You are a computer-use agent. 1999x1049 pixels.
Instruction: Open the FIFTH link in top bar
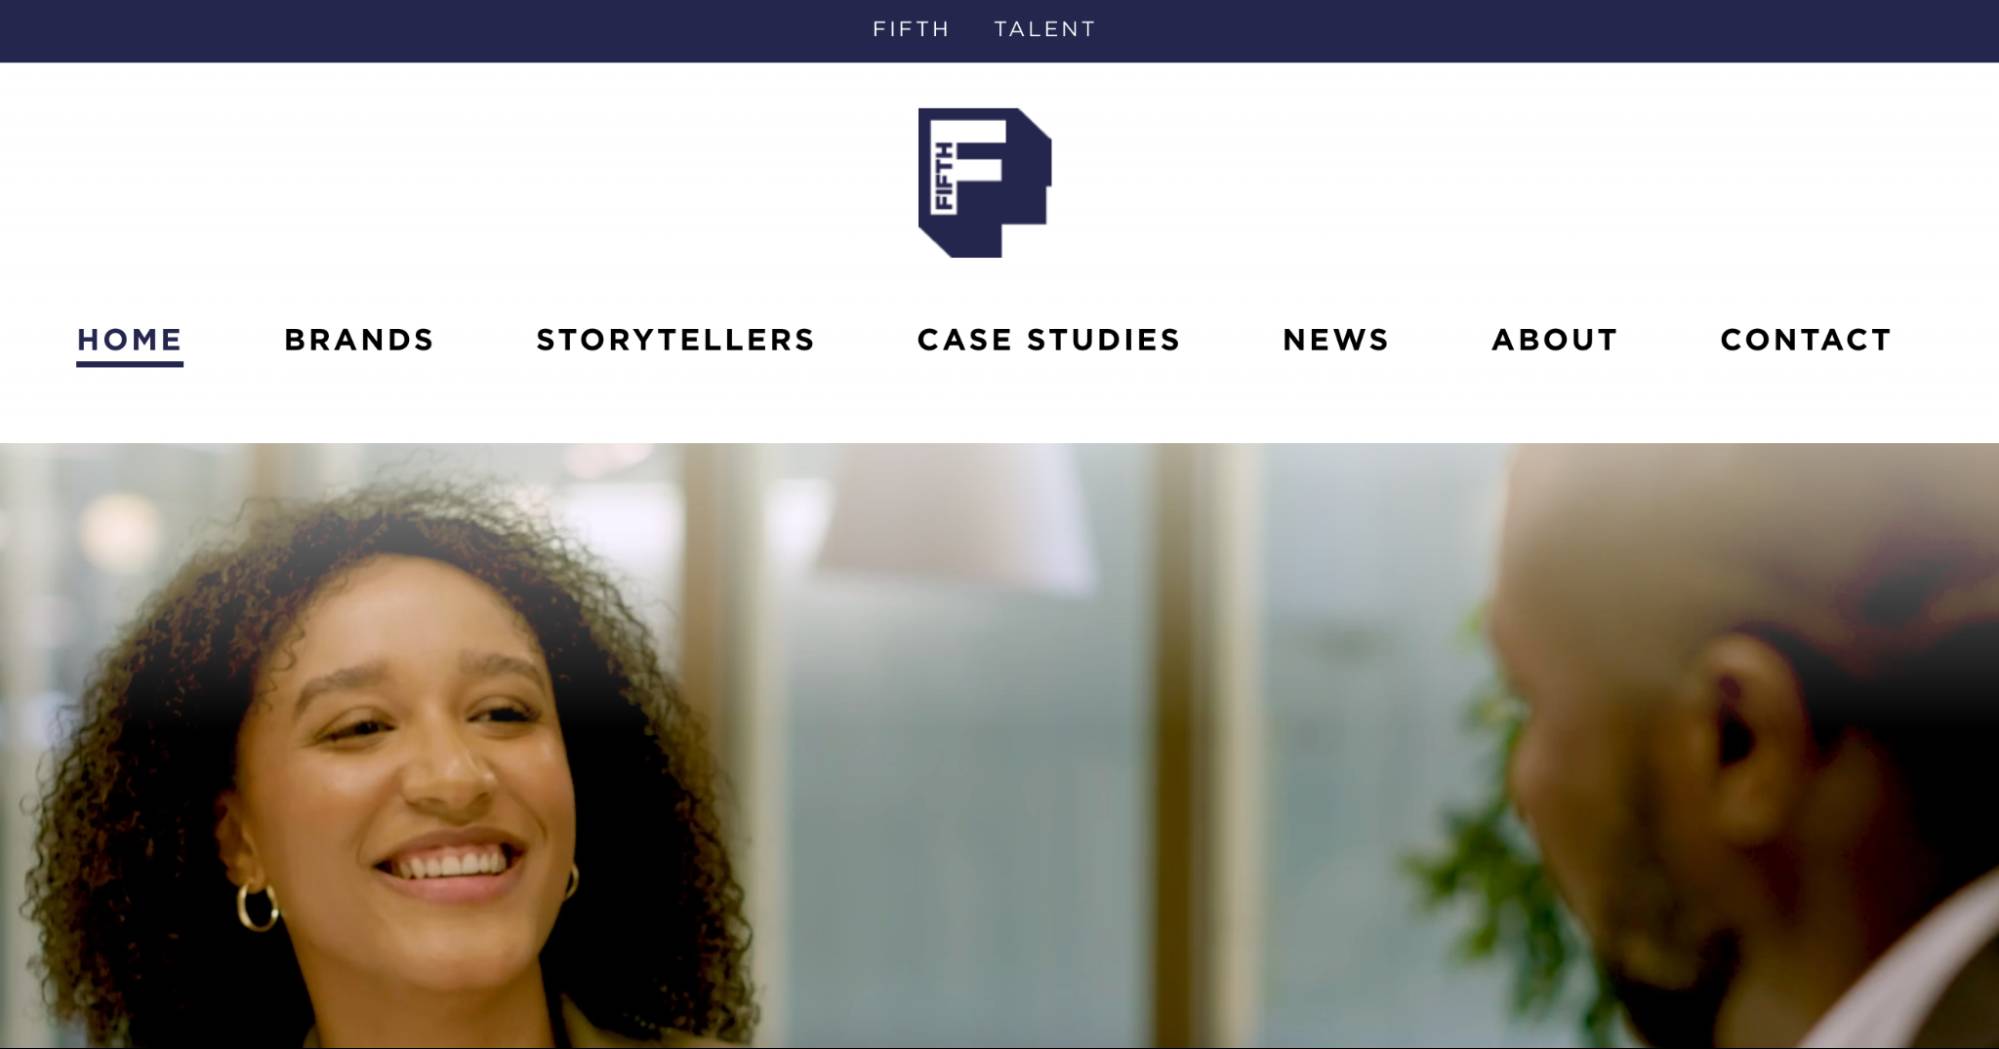pos(911,29)
